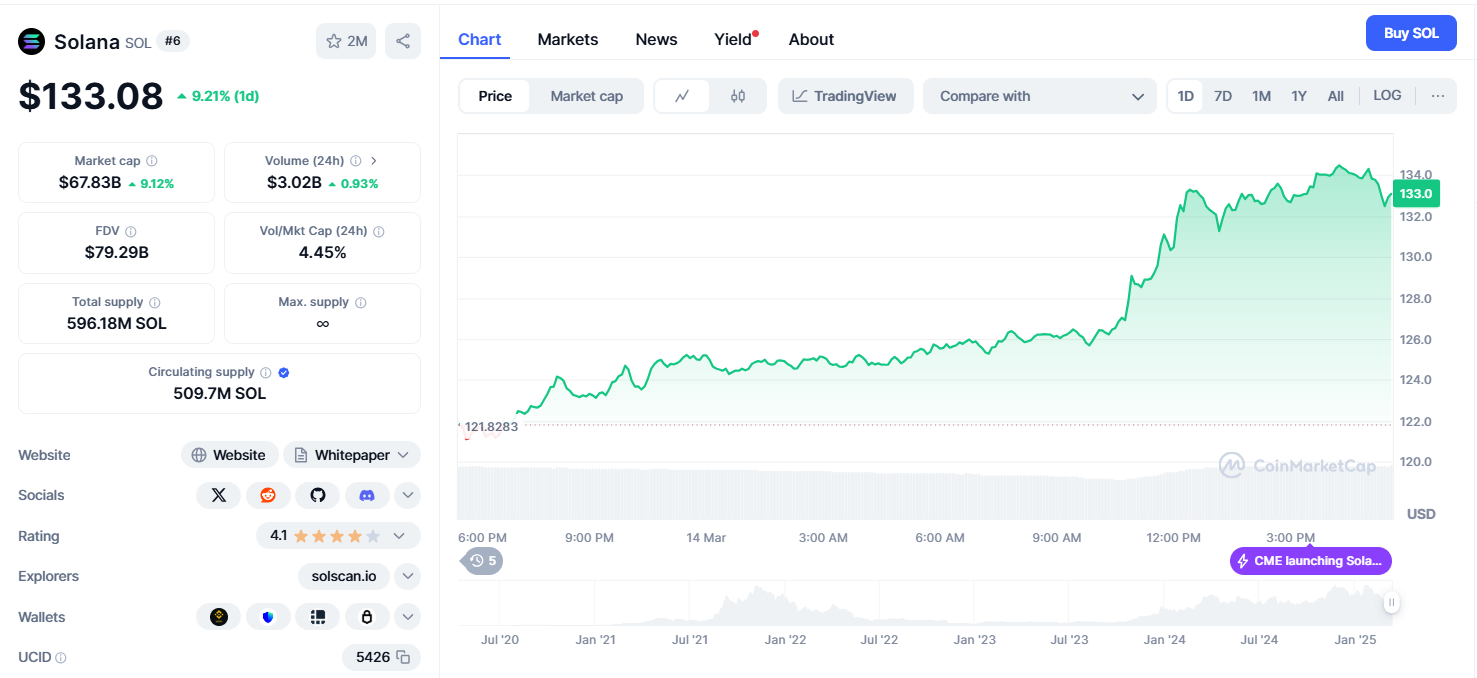Click the verified circulating supply badge
1477x678 pixels.
284,372
